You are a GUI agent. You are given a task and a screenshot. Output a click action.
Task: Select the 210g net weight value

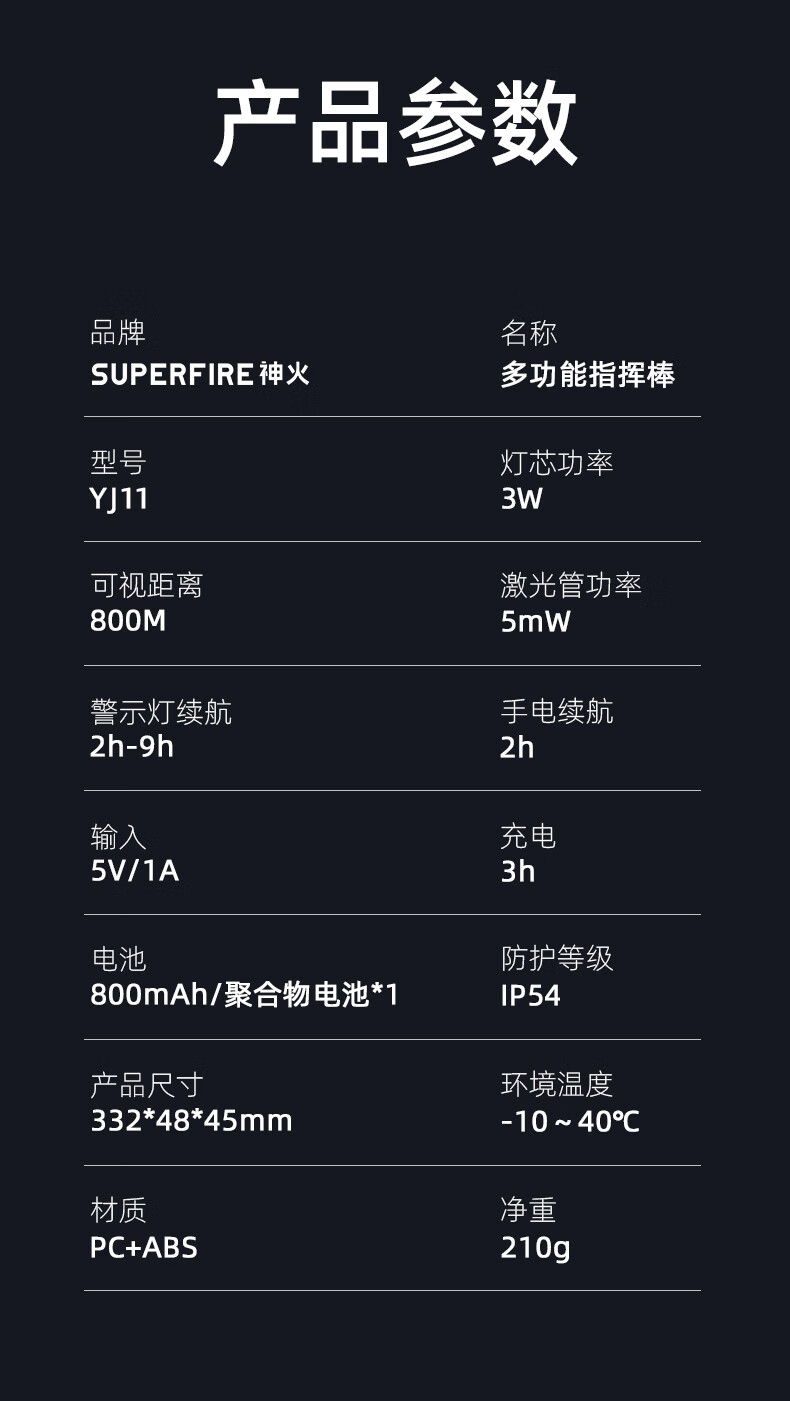pyautogui.click(x=535, y=1247)
